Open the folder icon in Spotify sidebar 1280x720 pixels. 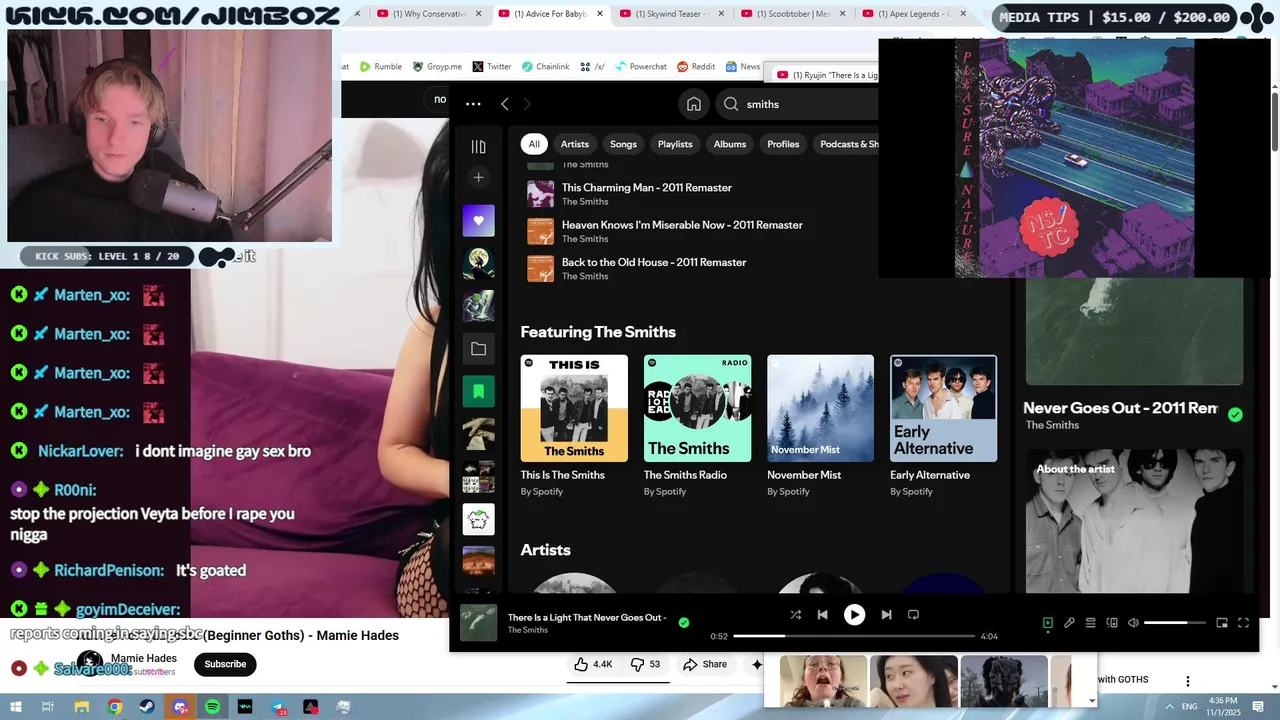pos(478,349)
